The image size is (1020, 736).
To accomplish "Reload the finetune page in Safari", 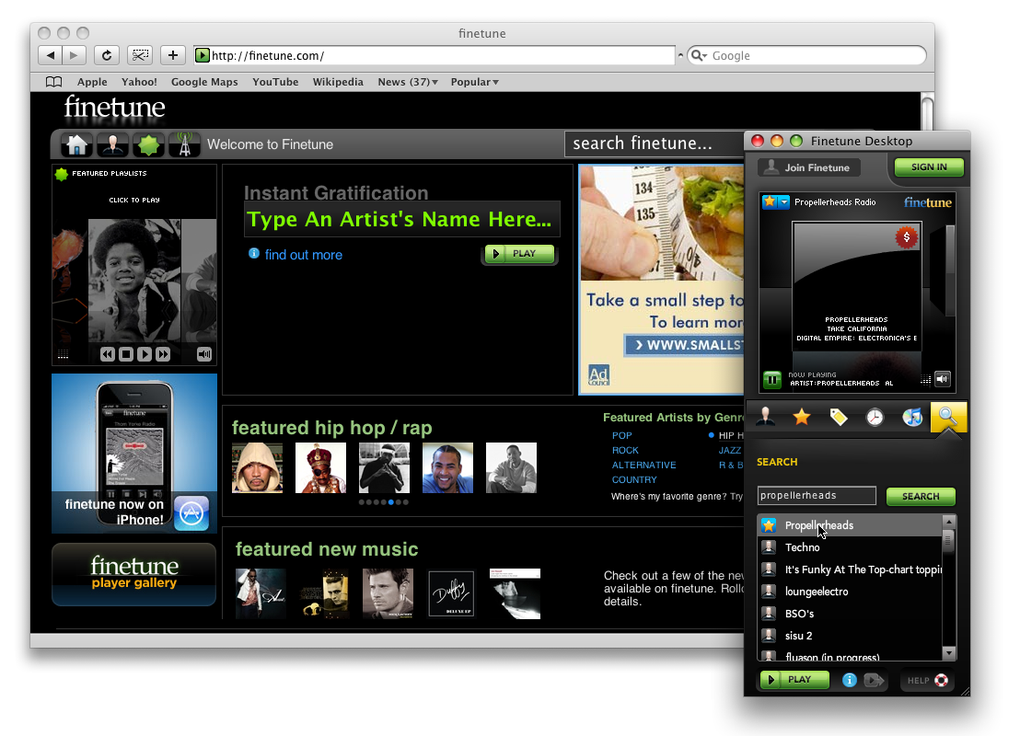I will tap(107, 55).
